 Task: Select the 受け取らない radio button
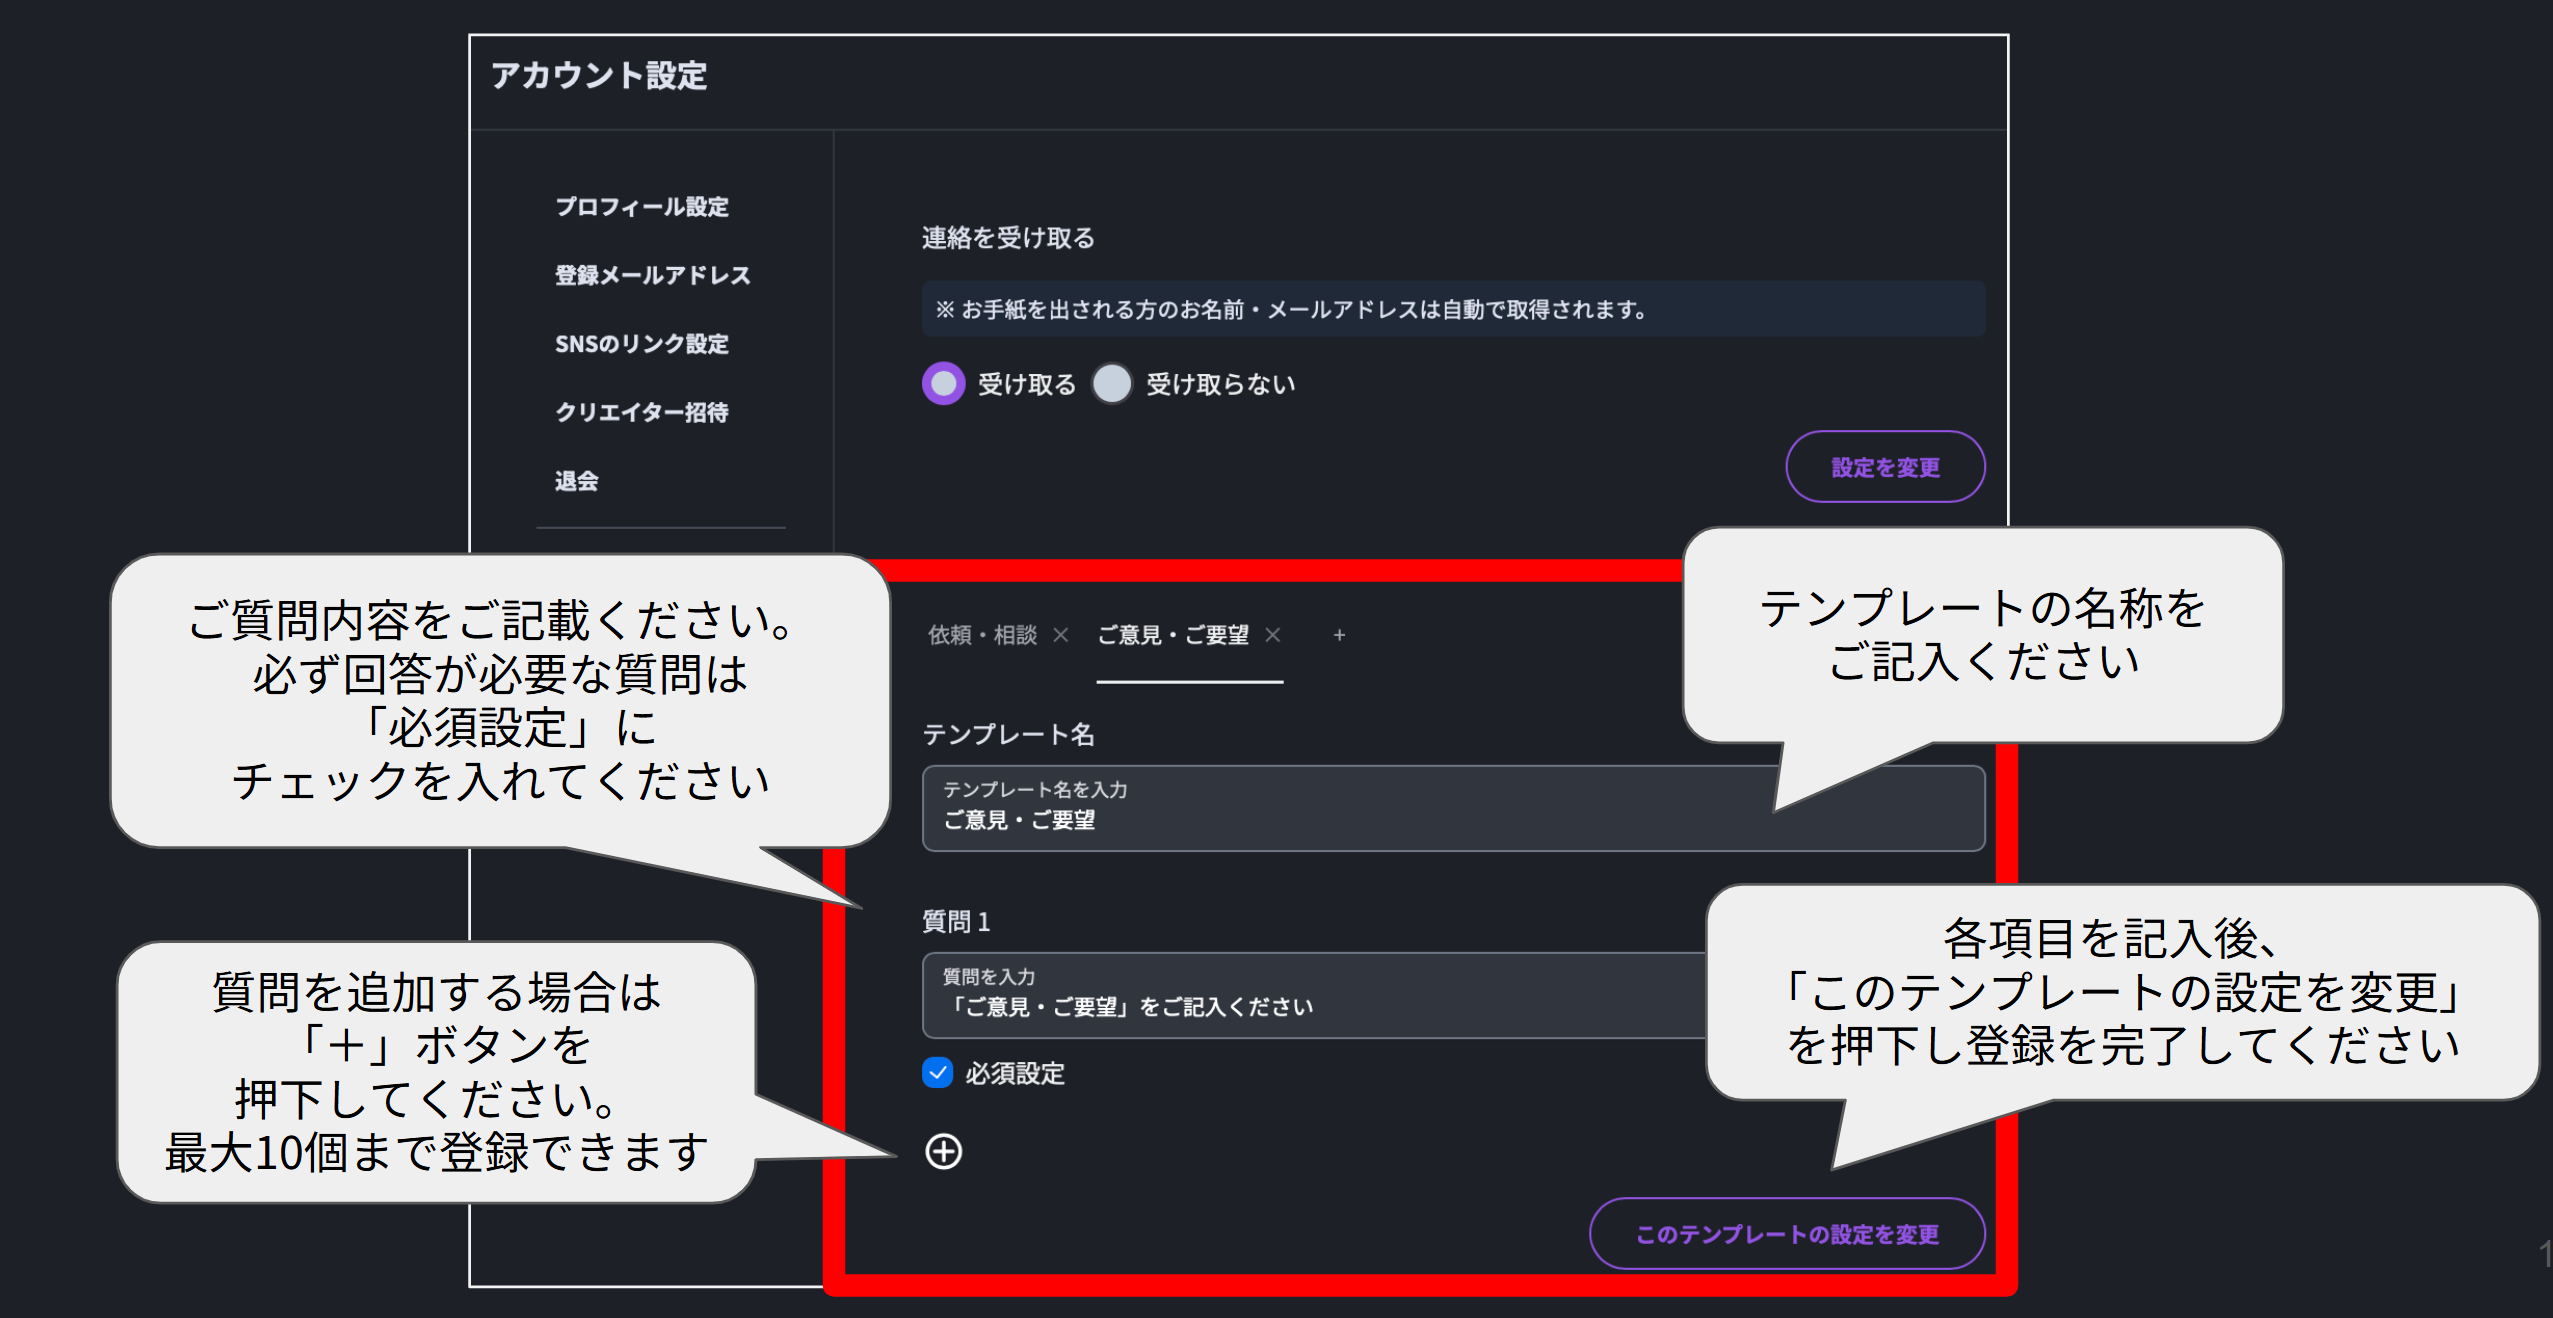click(x=1112, y=383)
